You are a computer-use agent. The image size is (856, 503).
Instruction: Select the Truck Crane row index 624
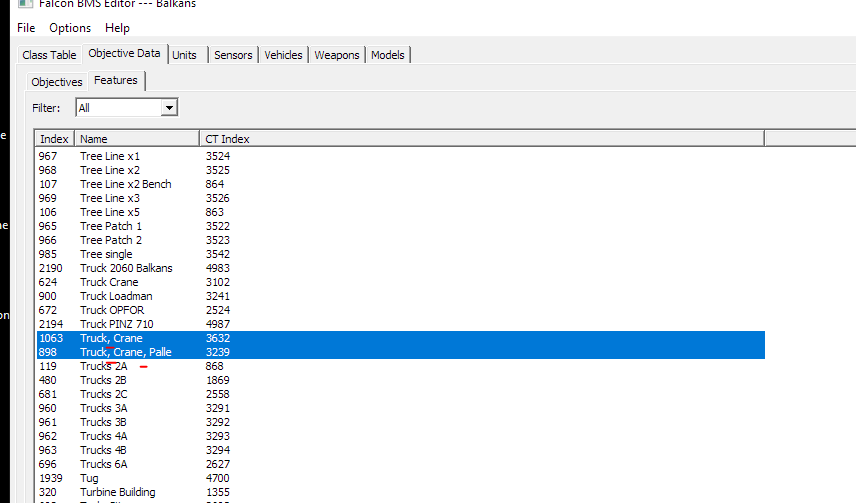(x=400, y=282)
